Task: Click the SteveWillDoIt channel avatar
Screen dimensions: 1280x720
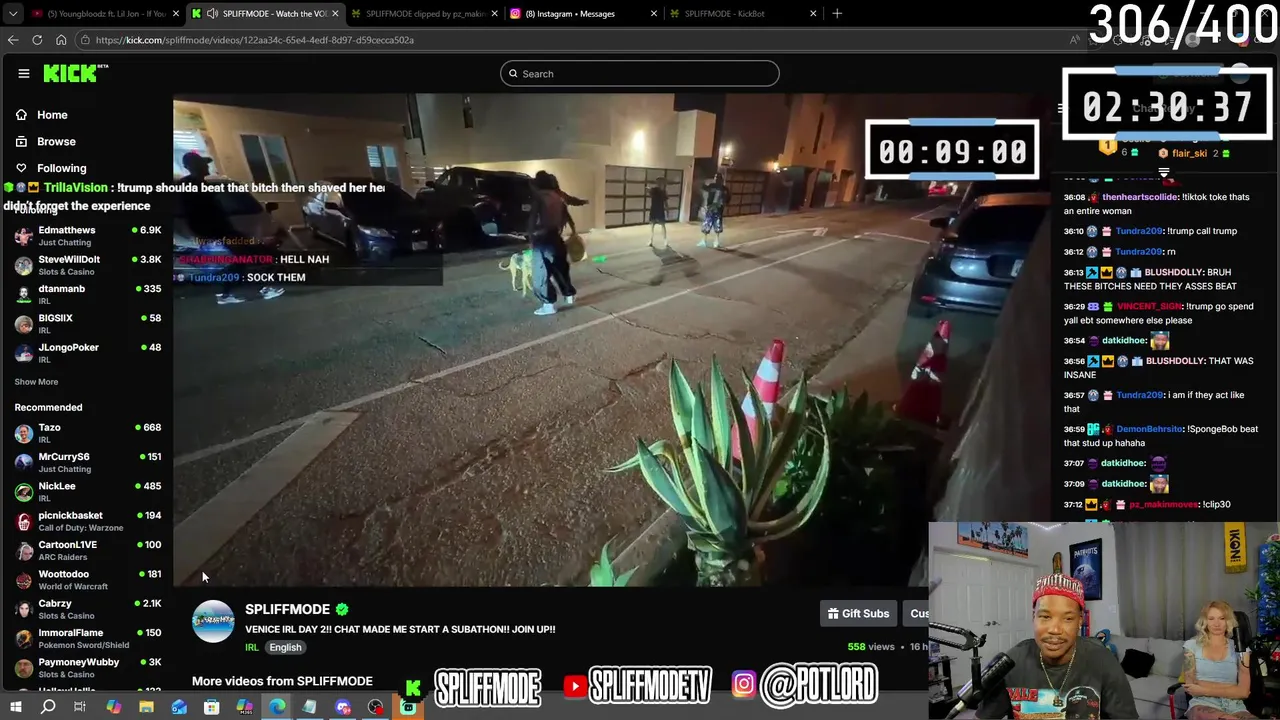Action: coord(23,265)
